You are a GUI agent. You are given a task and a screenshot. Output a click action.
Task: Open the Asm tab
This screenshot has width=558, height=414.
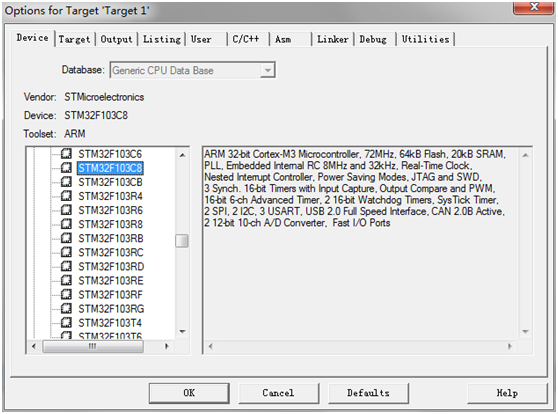point(283,39)
